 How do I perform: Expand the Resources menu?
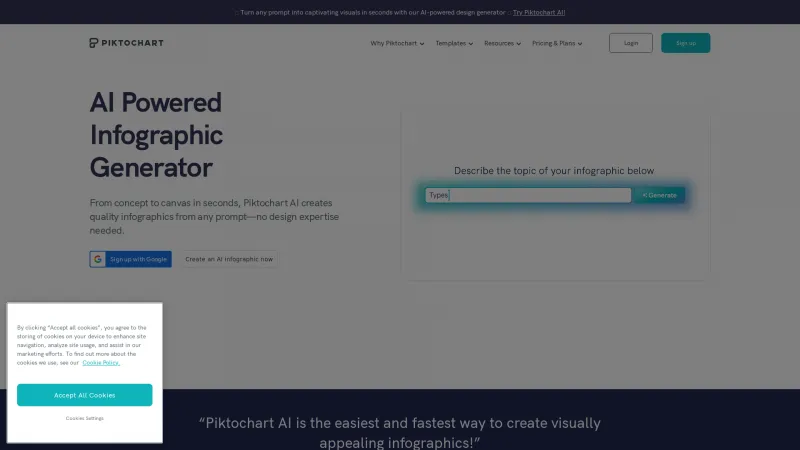tap(503, 43)
